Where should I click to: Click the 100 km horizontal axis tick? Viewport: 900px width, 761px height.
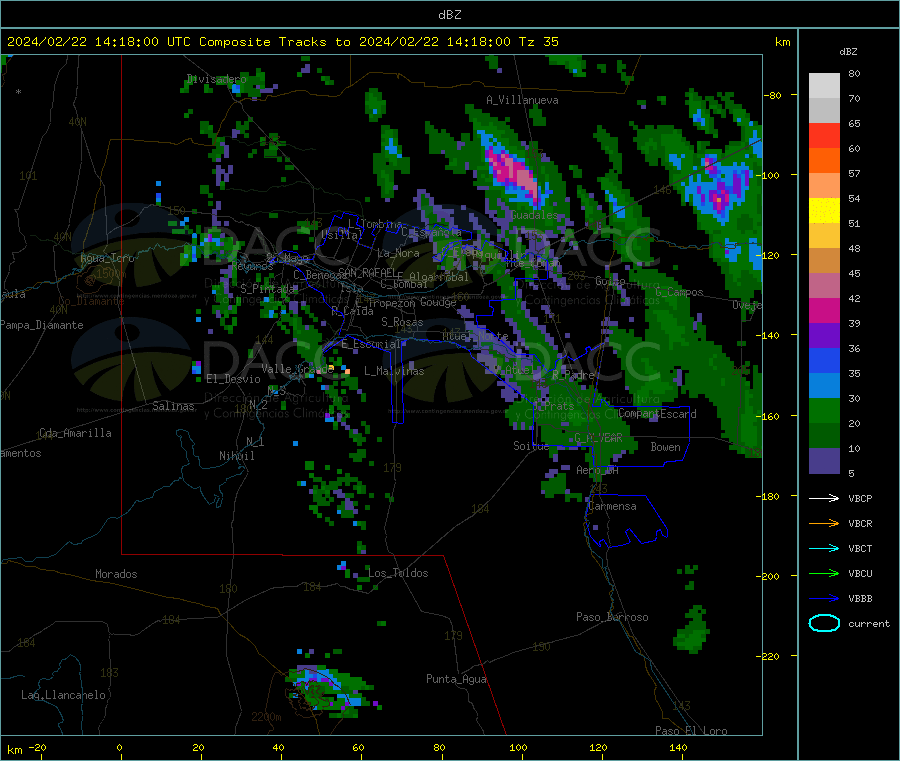518,747
